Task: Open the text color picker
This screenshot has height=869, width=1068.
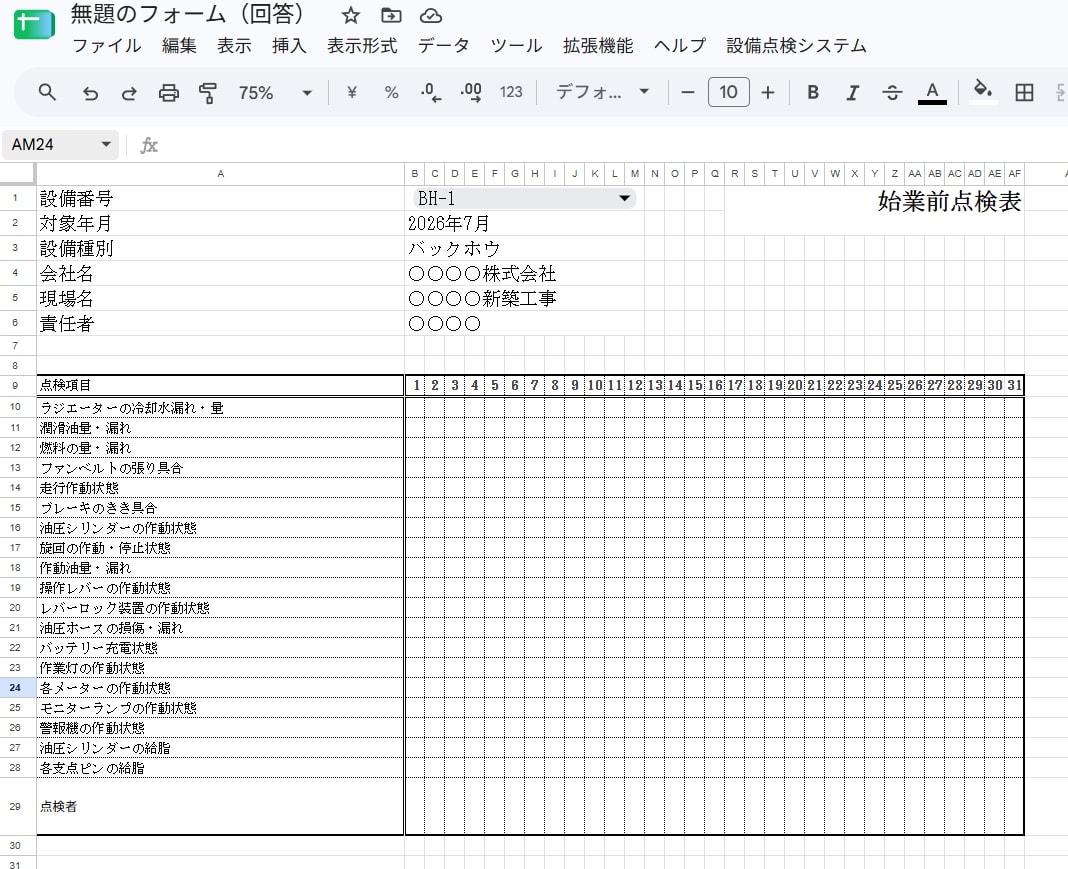Action: pos(932,92)
